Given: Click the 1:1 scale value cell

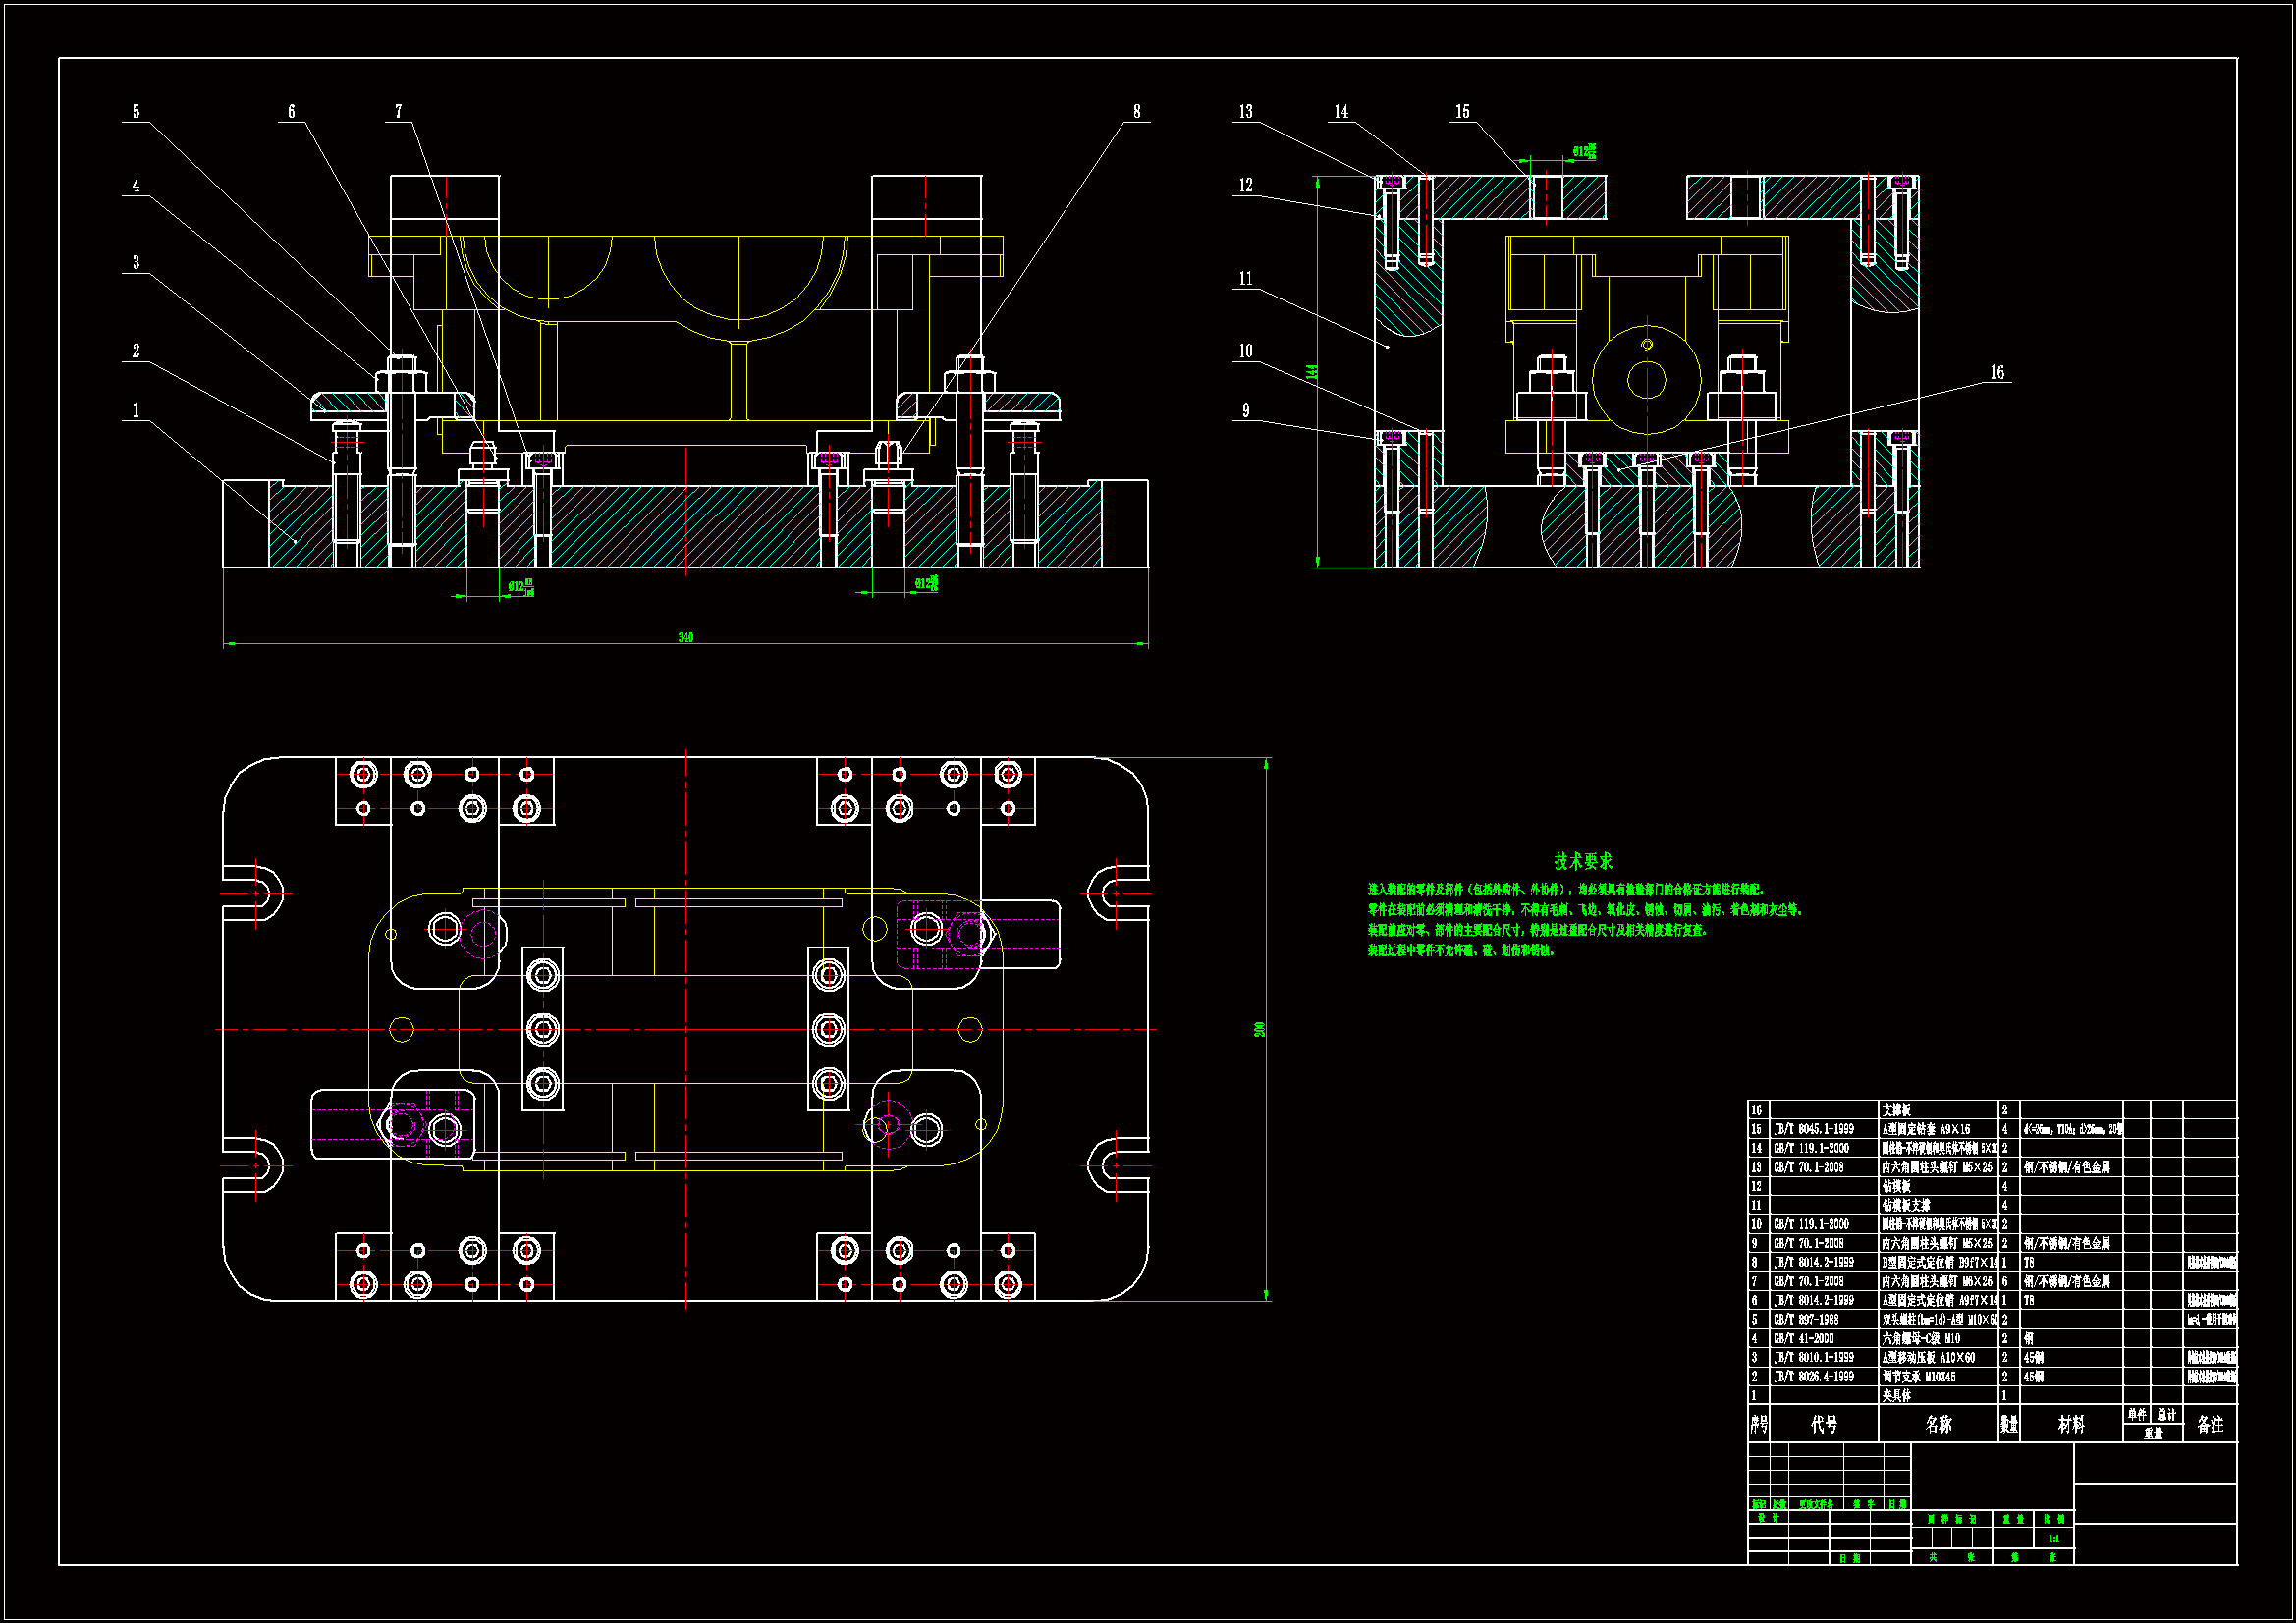Looking at the screenshot, I should (x=2053, y=1538).
